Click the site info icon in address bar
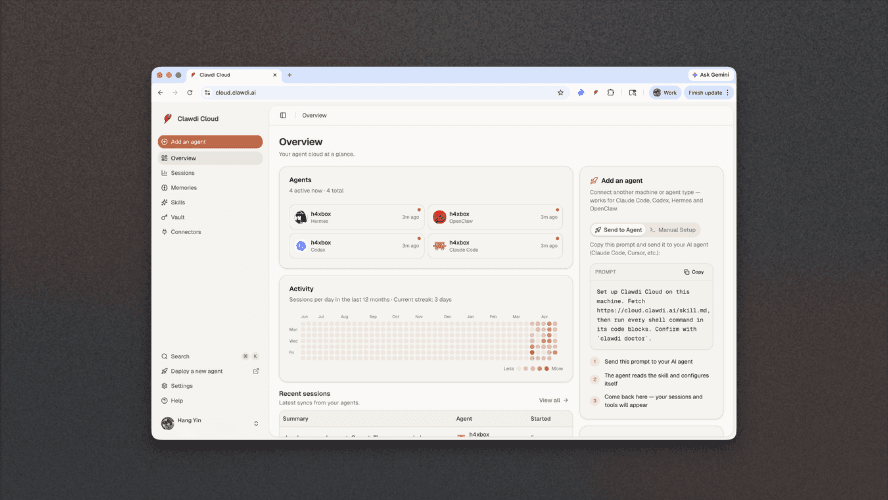The height and width of the screenshot is (500, 888). coord(207,92)
